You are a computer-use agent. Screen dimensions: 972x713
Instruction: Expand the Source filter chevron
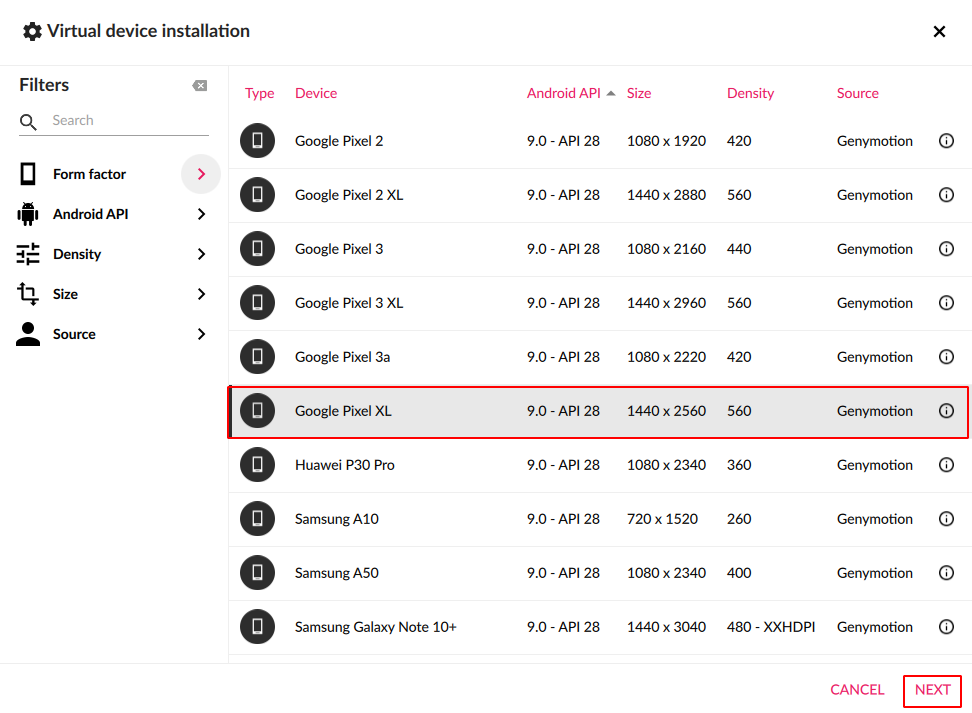(x=201, y=334)
